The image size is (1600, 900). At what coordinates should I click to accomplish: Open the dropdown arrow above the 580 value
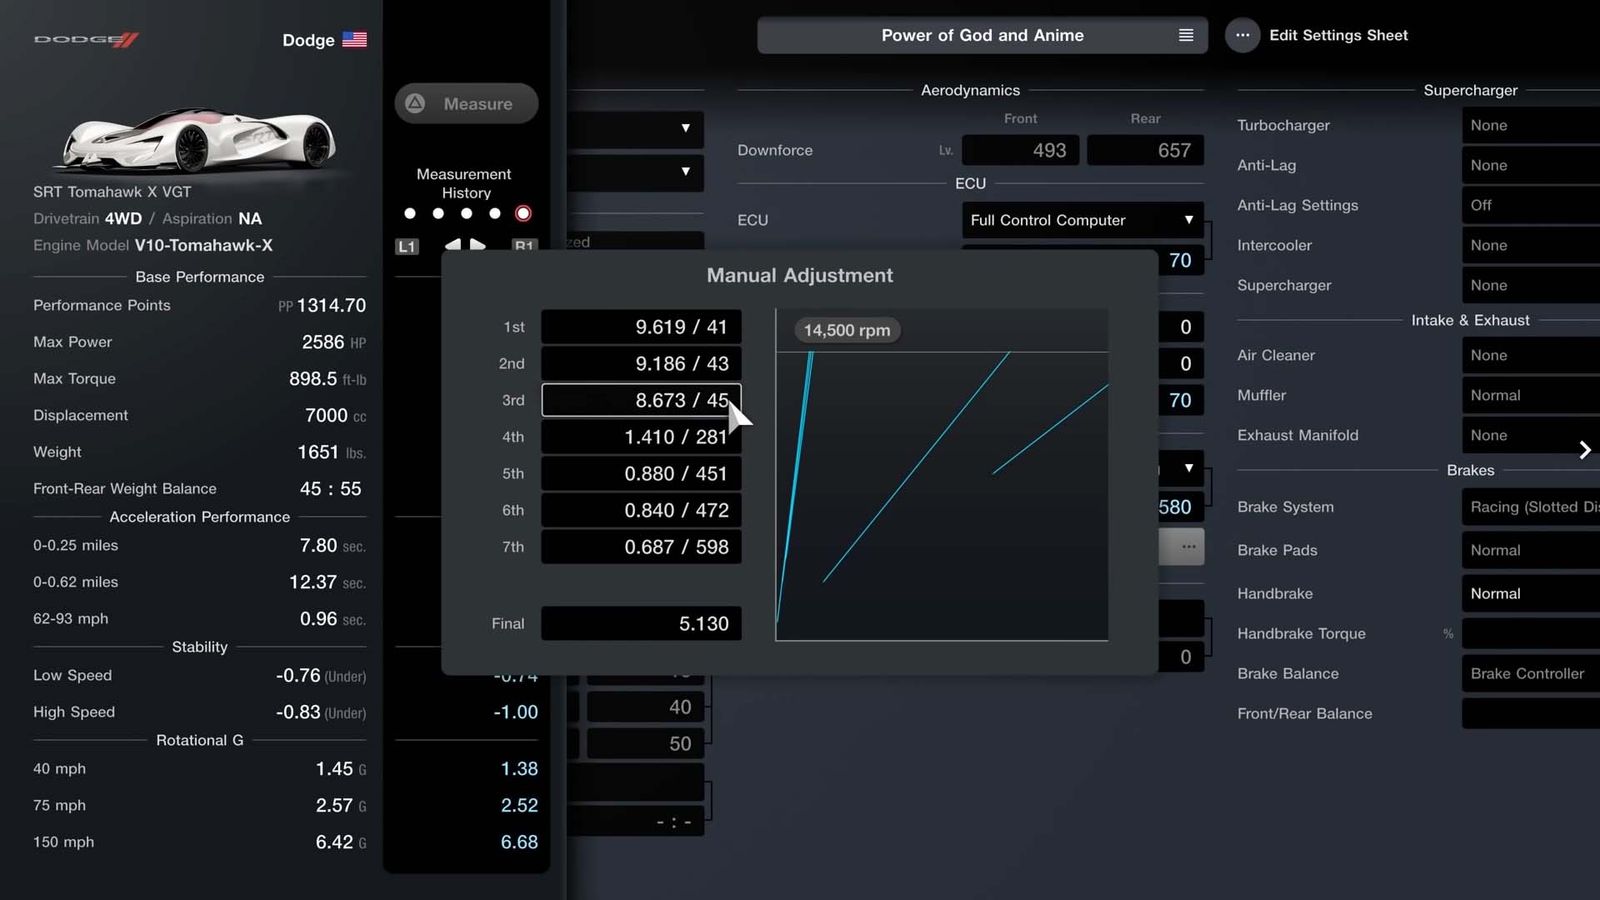[x=1188, y=468]
